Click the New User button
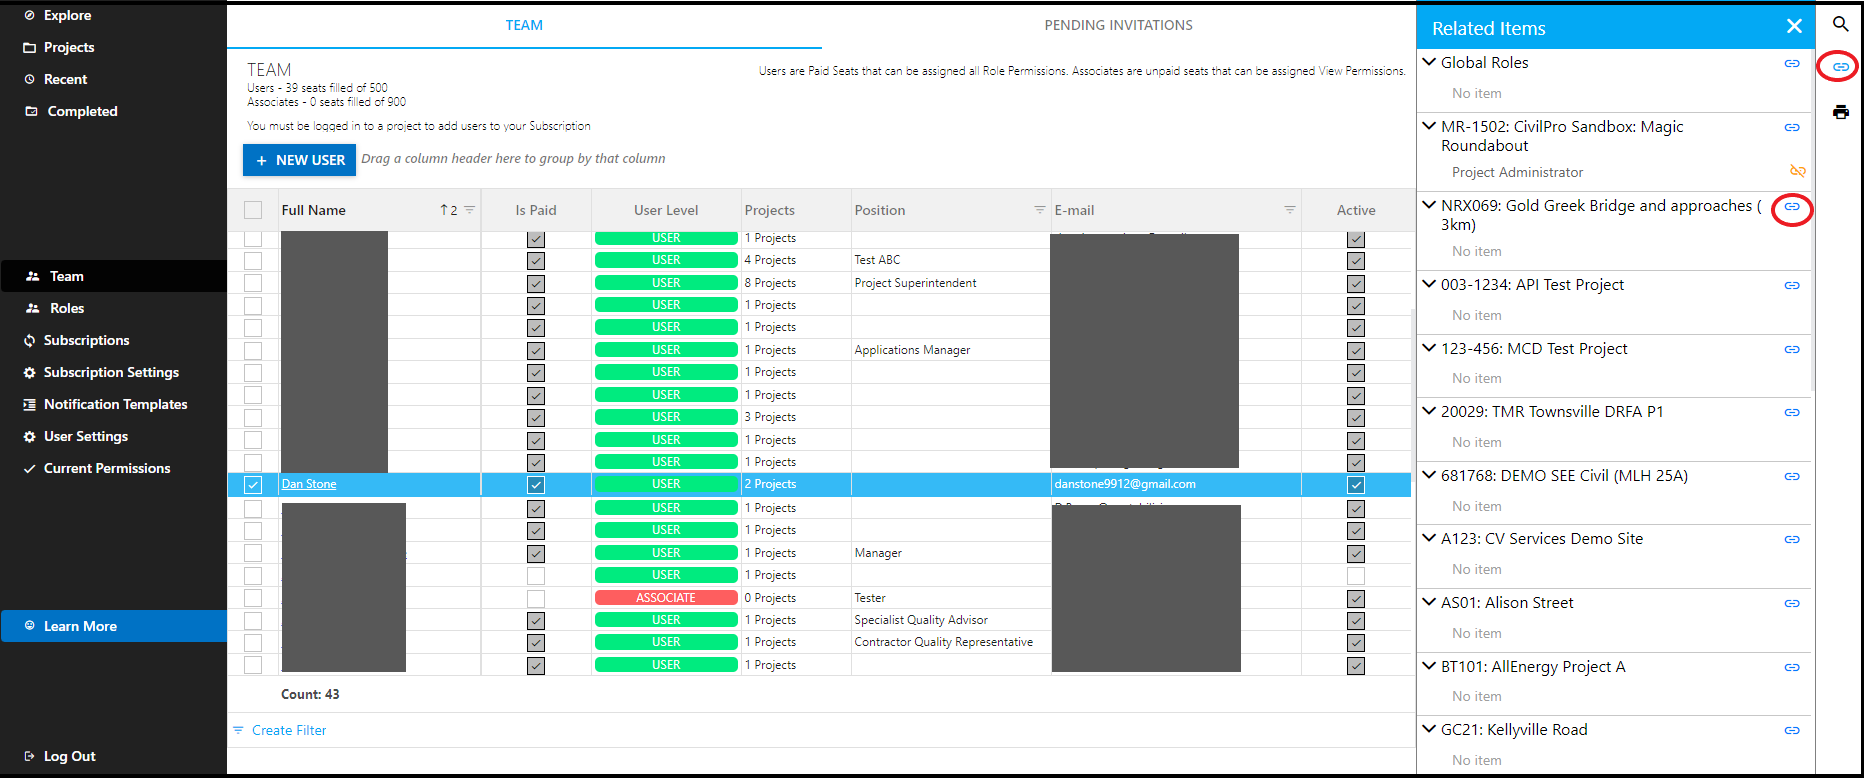1864x778 pixels. (x=299, y=160)
